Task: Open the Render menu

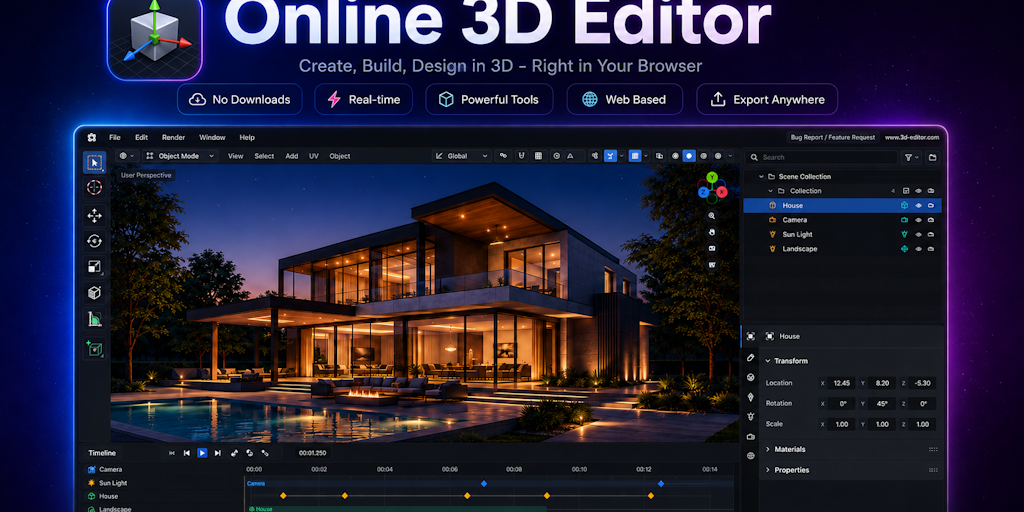Action: [174, 138]
